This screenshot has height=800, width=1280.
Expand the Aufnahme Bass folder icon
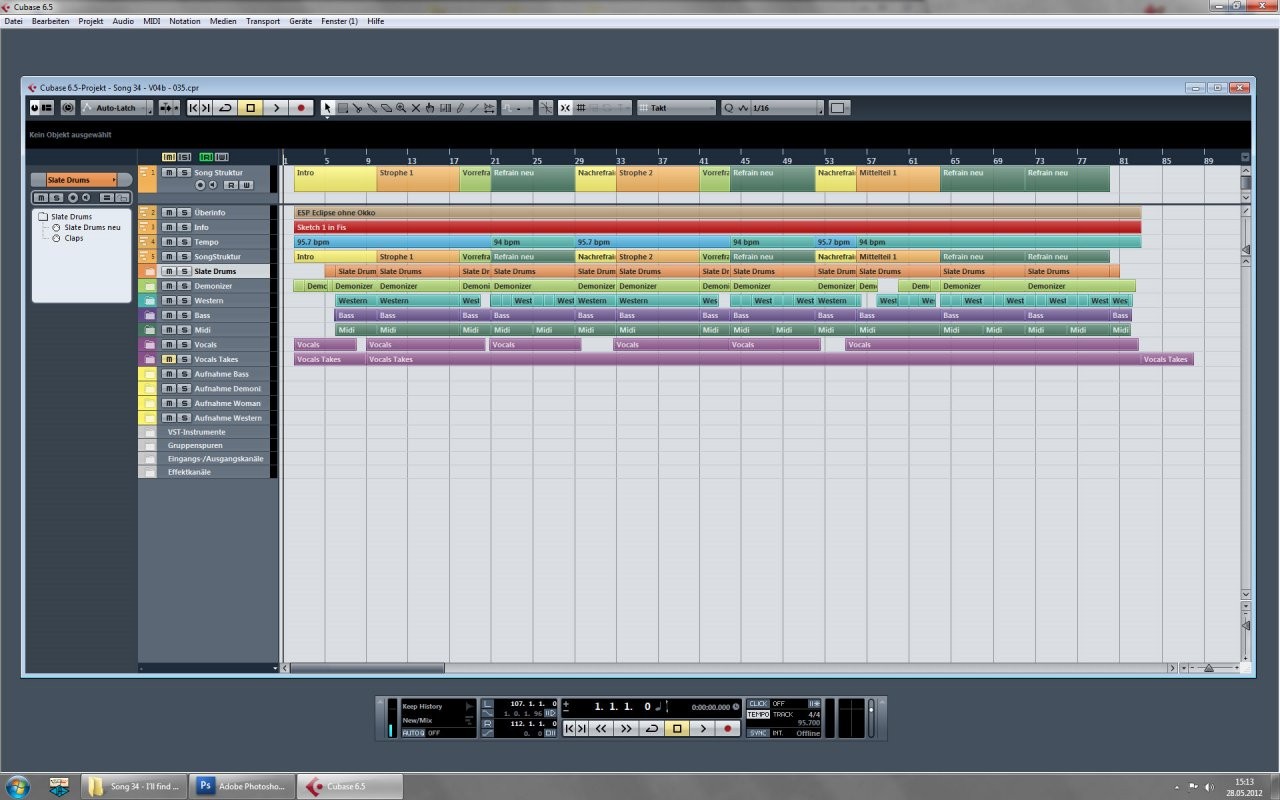[x=149, y=374]
